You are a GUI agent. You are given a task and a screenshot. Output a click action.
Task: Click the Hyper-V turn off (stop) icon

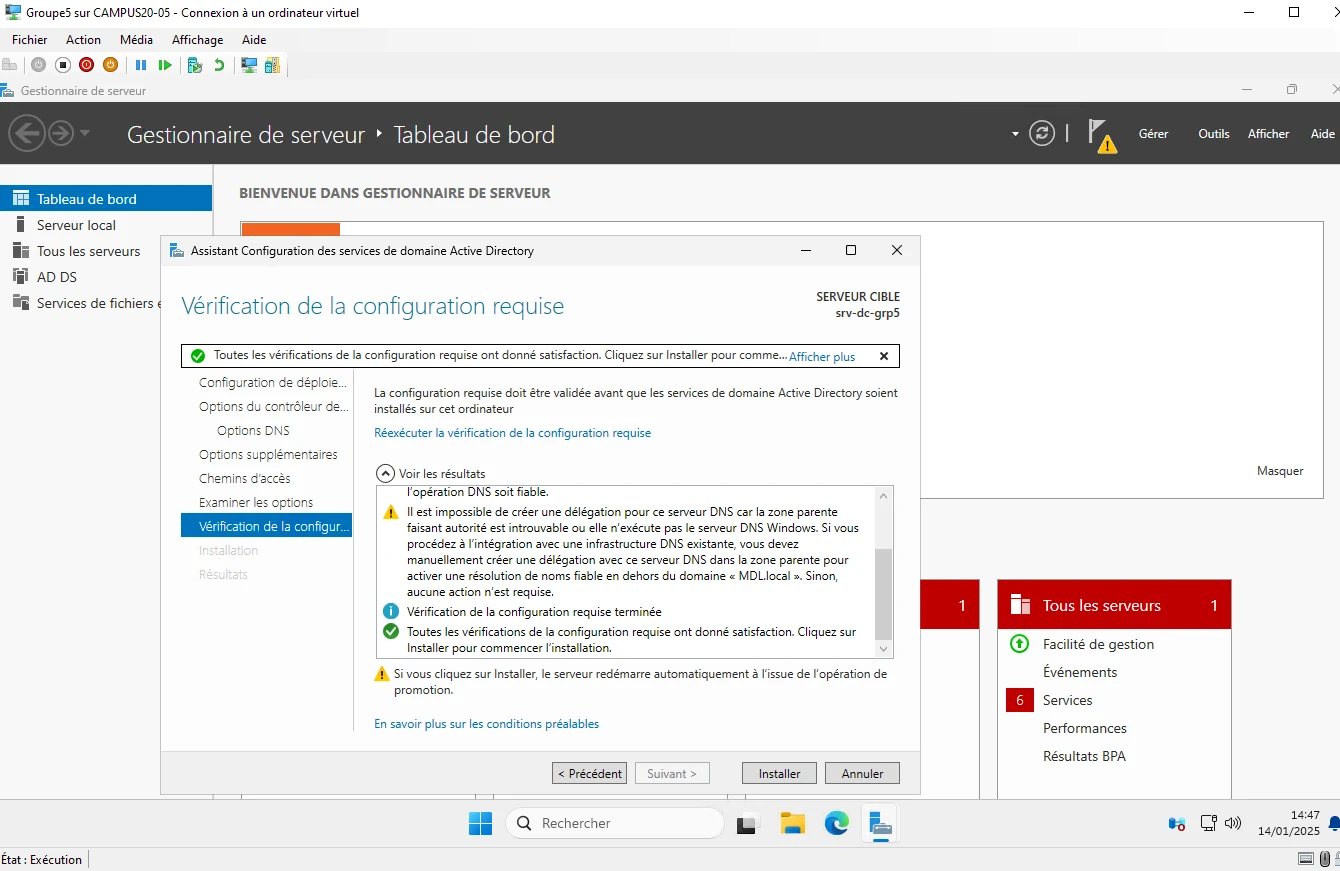(x=62, y=65)
